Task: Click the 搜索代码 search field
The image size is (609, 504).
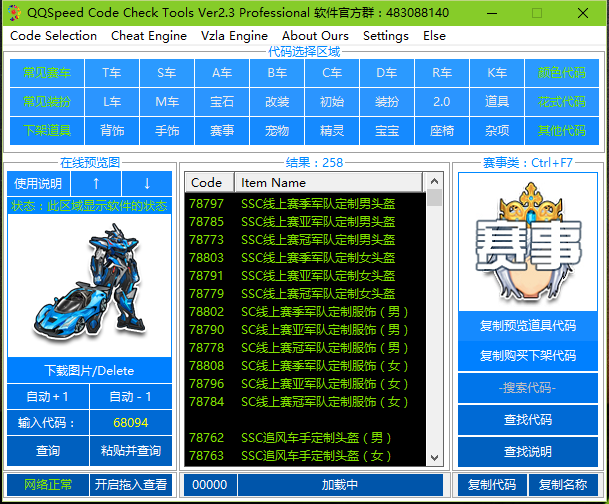Action: point(528,388)
